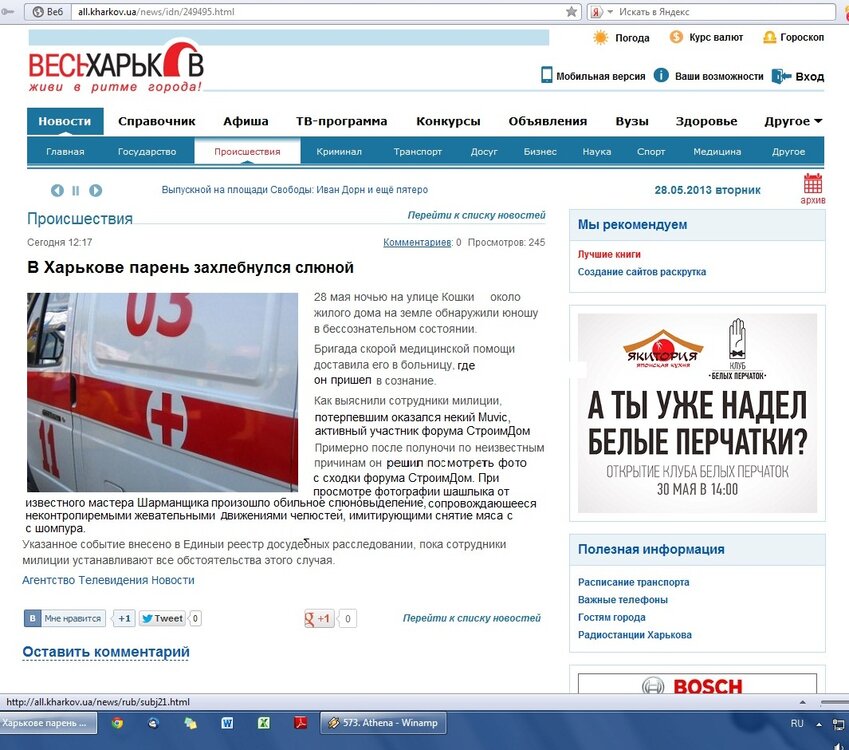Open Погода weather link
The height and width of the screenshot is (750, 849).
(632, 38)
